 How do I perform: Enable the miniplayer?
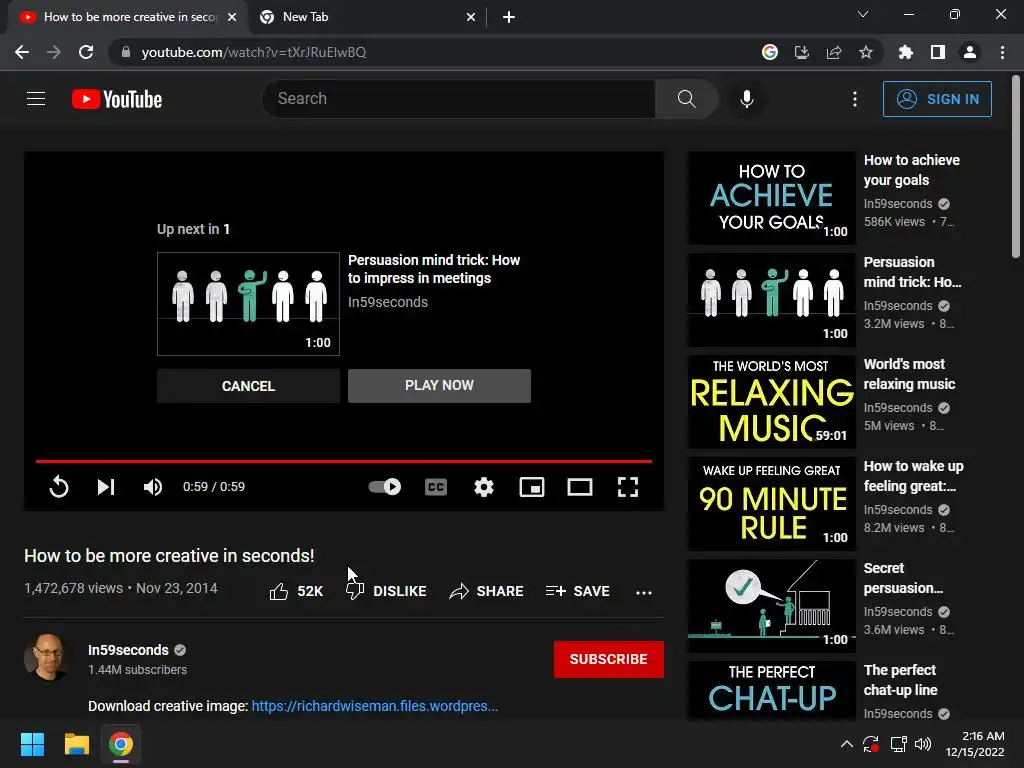click(532, 487)
